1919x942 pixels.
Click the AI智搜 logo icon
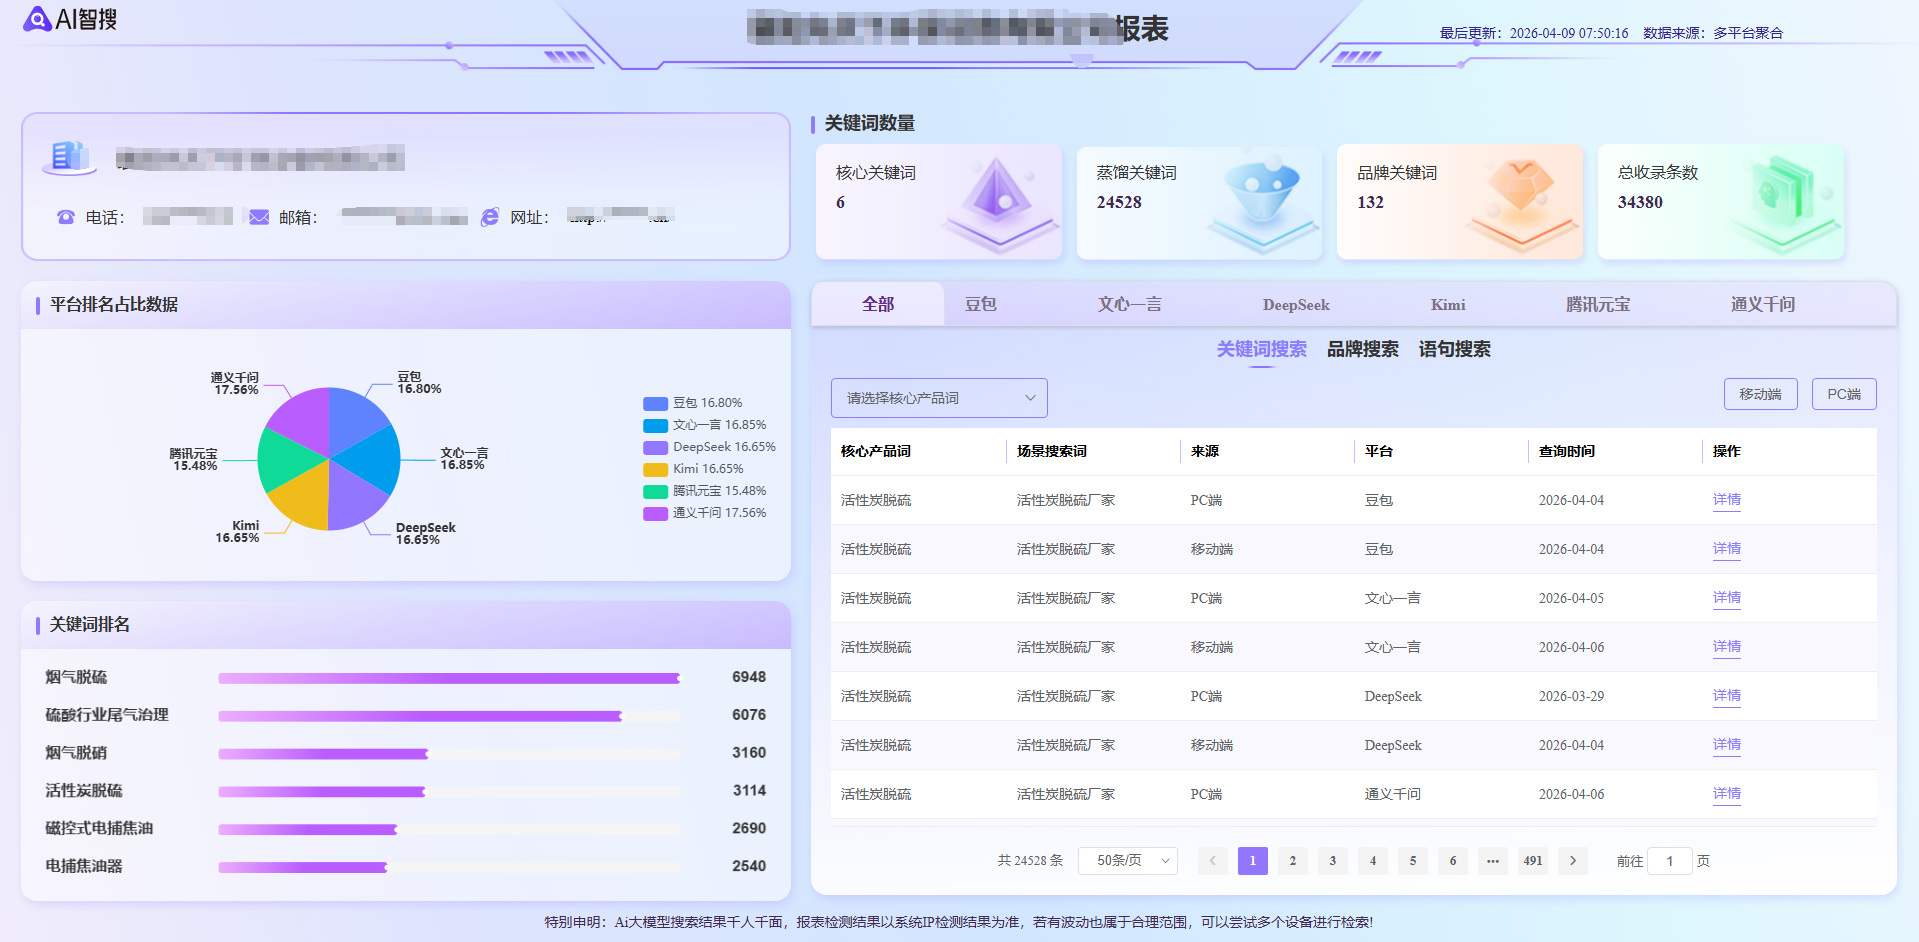click(x=37, y=19)
